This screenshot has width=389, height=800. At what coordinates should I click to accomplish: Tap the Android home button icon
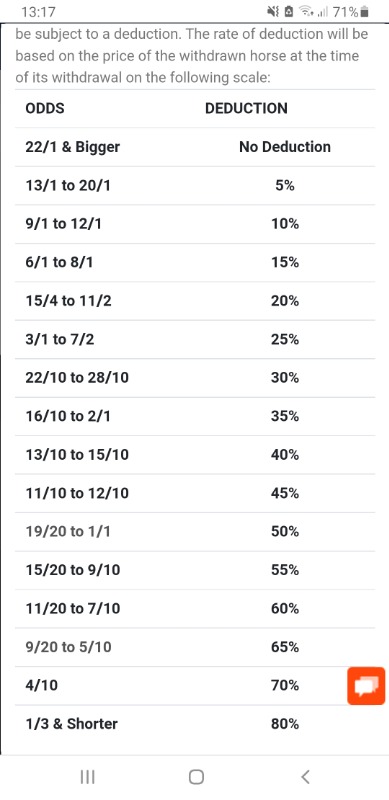(196, 777)
